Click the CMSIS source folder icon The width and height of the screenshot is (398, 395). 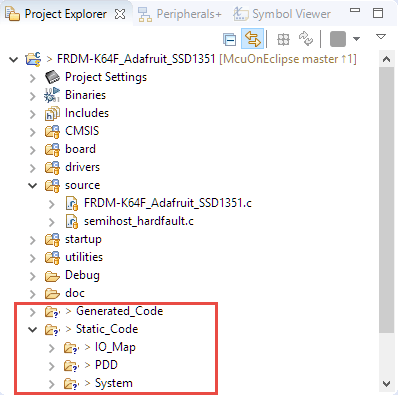52,131
